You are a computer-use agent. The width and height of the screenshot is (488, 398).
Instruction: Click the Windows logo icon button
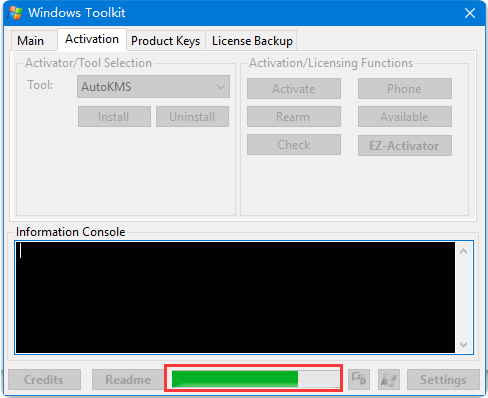click(x=389, y=379)
